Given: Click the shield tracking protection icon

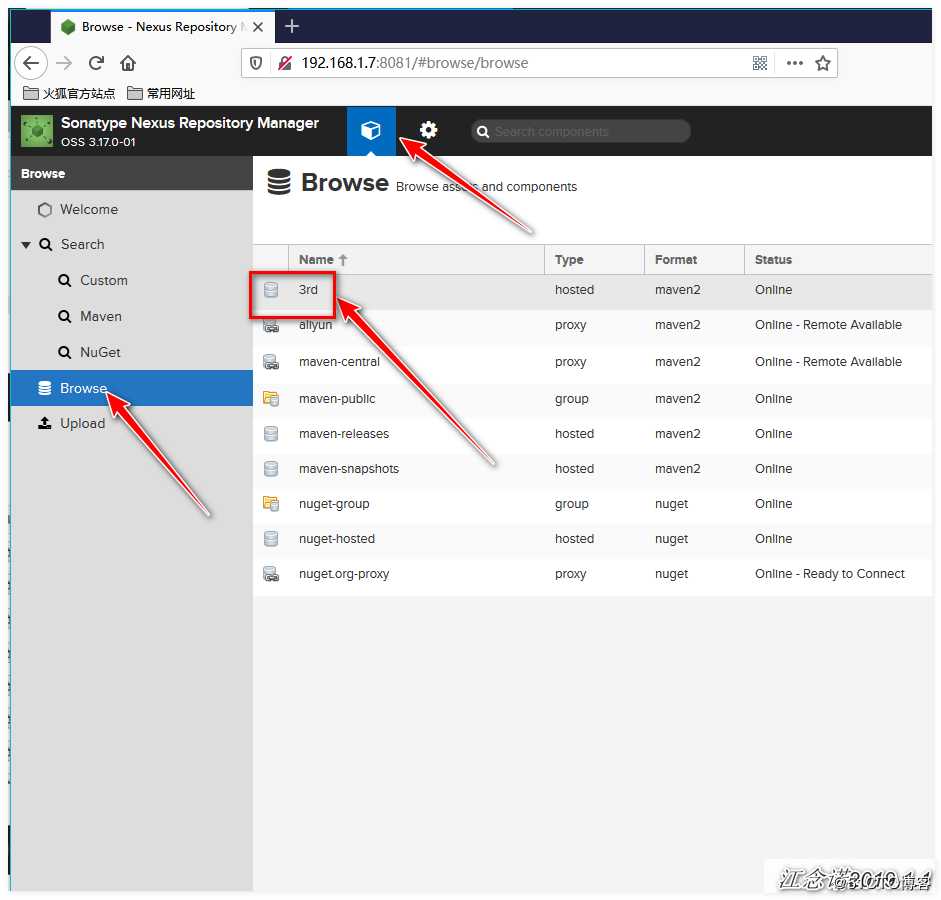Looking at the screenshot, I should coord(256,62).
